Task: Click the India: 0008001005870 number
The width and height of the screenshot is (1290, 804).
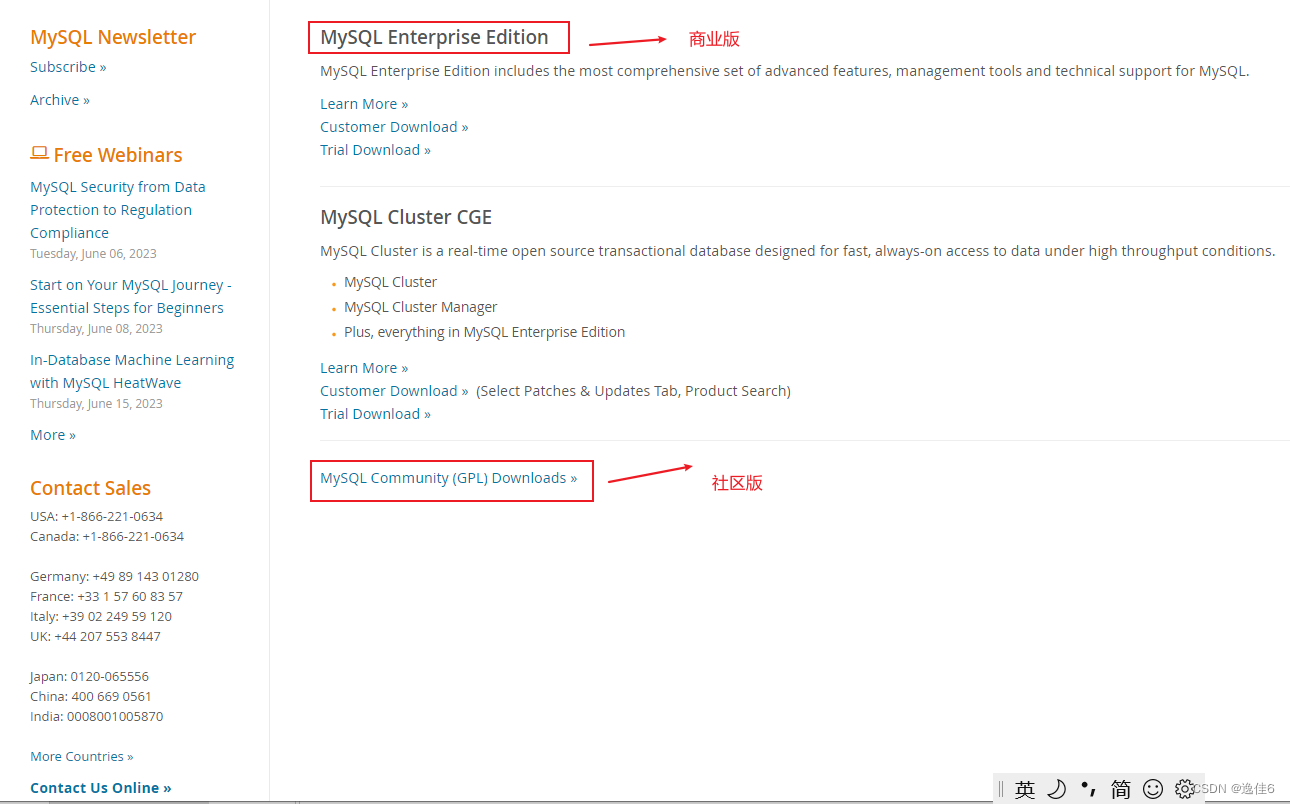Action: (96, 717)
